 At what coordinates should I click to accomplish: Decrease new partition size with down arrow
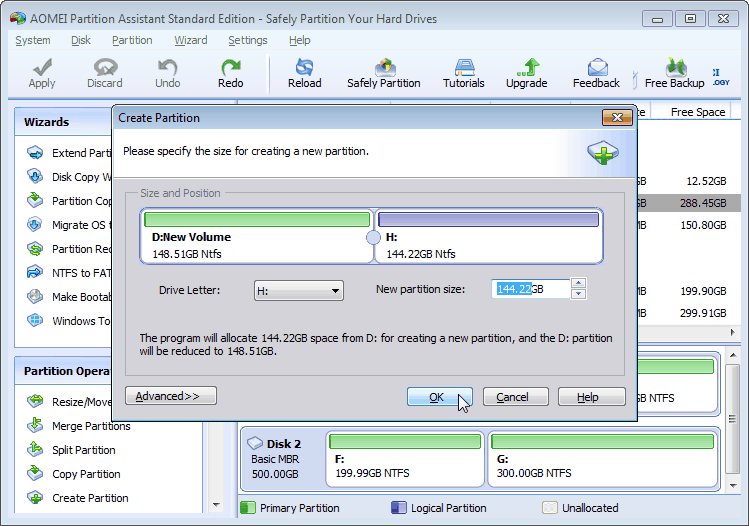tap(578, 294)
